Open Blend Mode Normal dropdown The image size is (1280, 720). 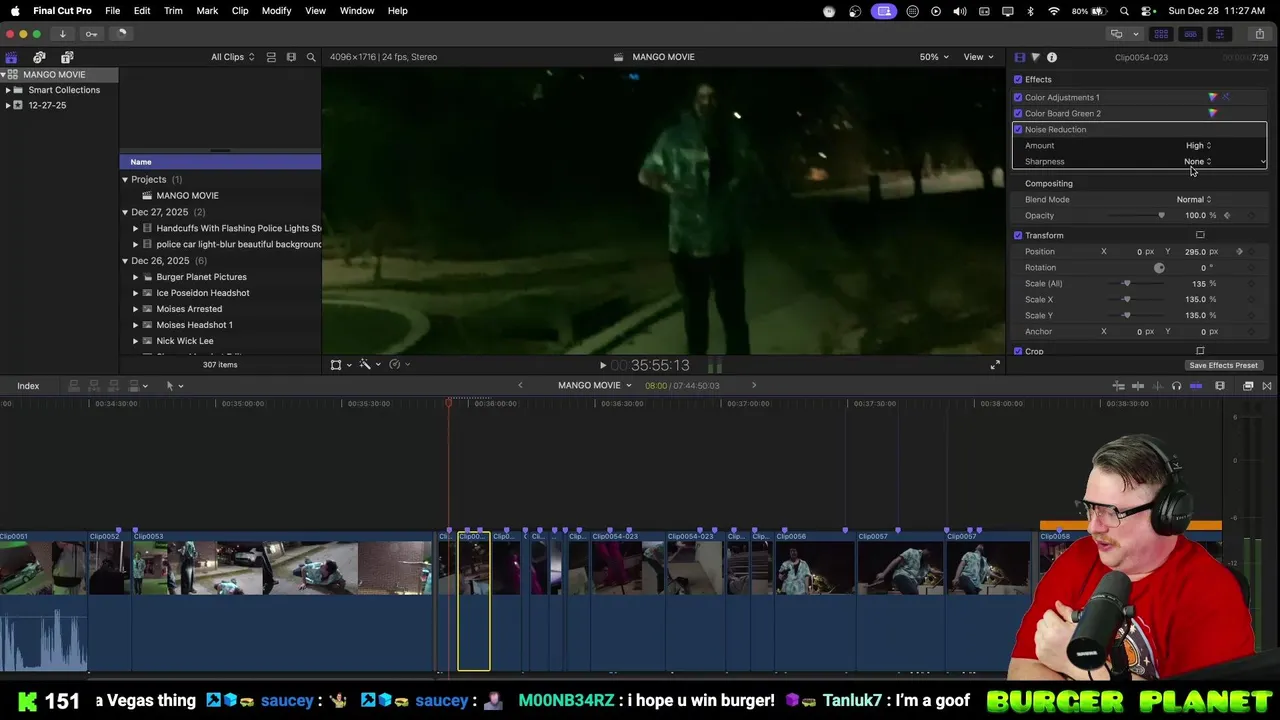click(1194, 199)
